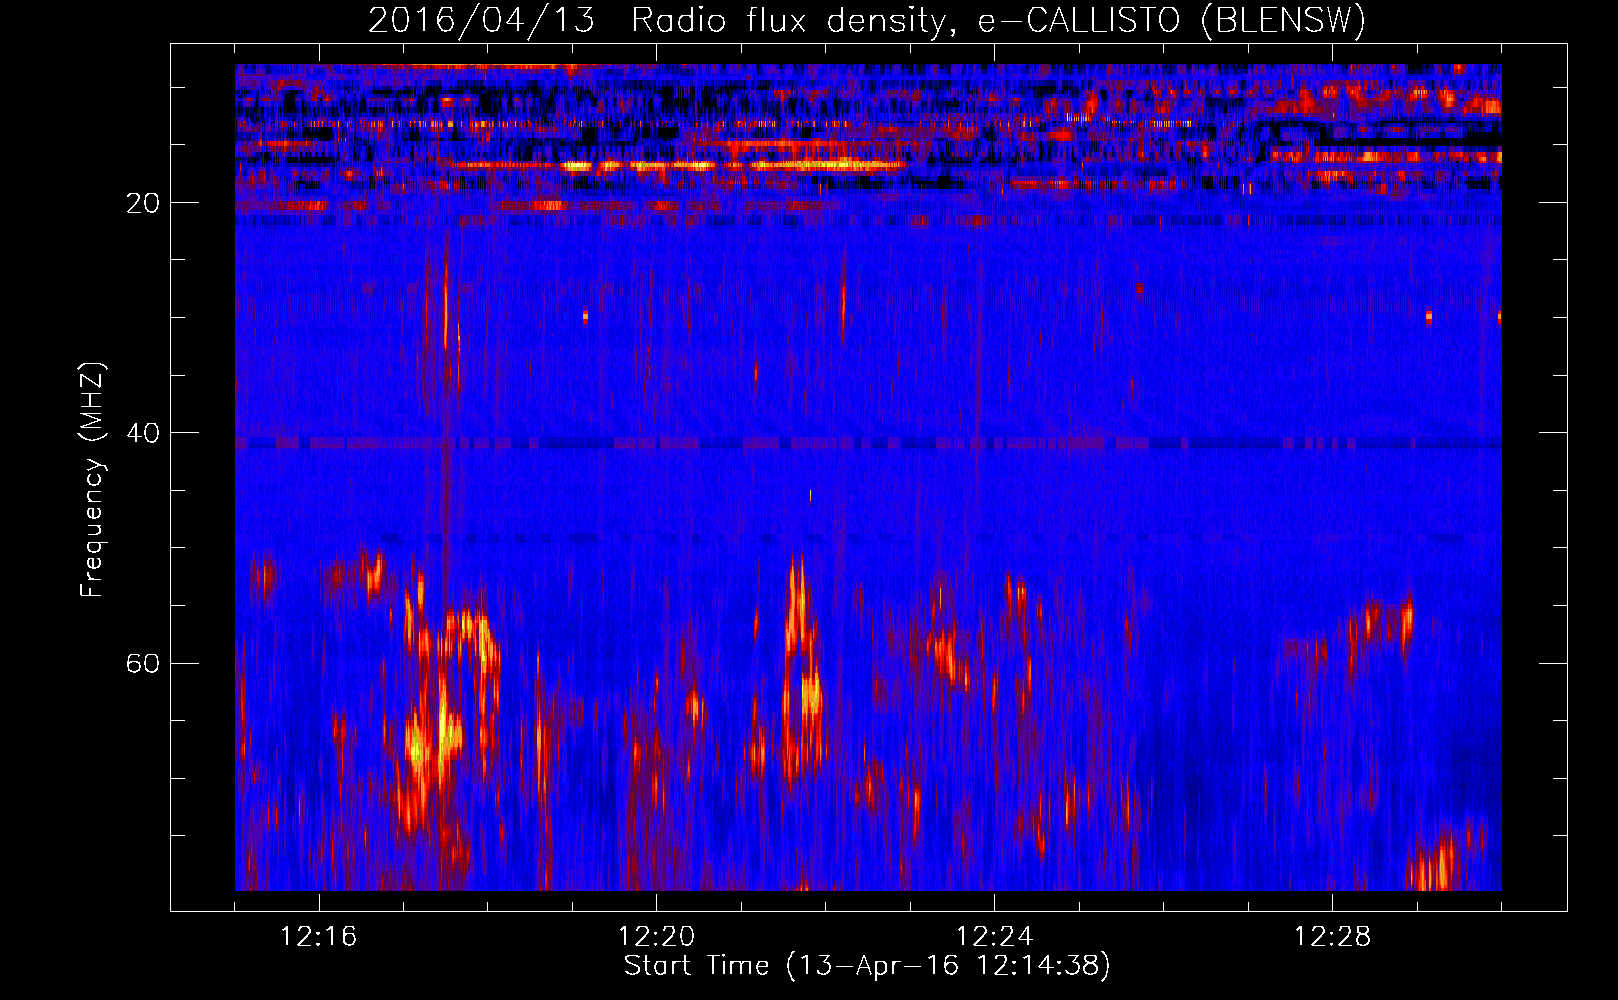Screen dimensions: 1618x1000
Task: Click the Start Time axis caption
Action: (867, 966)
